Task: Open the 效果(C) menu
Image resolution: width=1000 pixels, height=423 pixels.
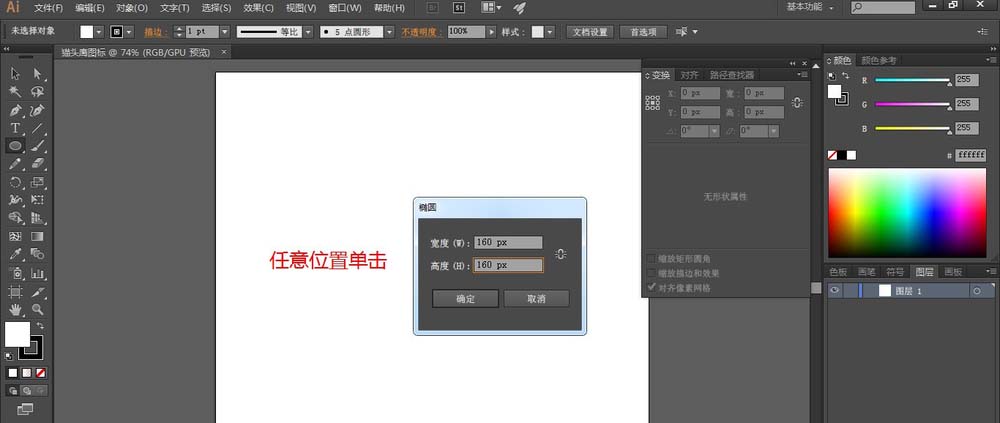Action: point(258,8)
